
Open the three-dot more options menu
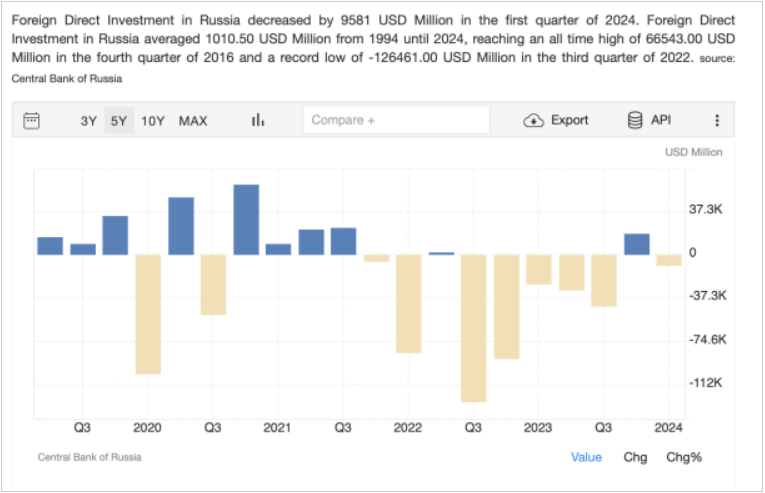[717, 121]
